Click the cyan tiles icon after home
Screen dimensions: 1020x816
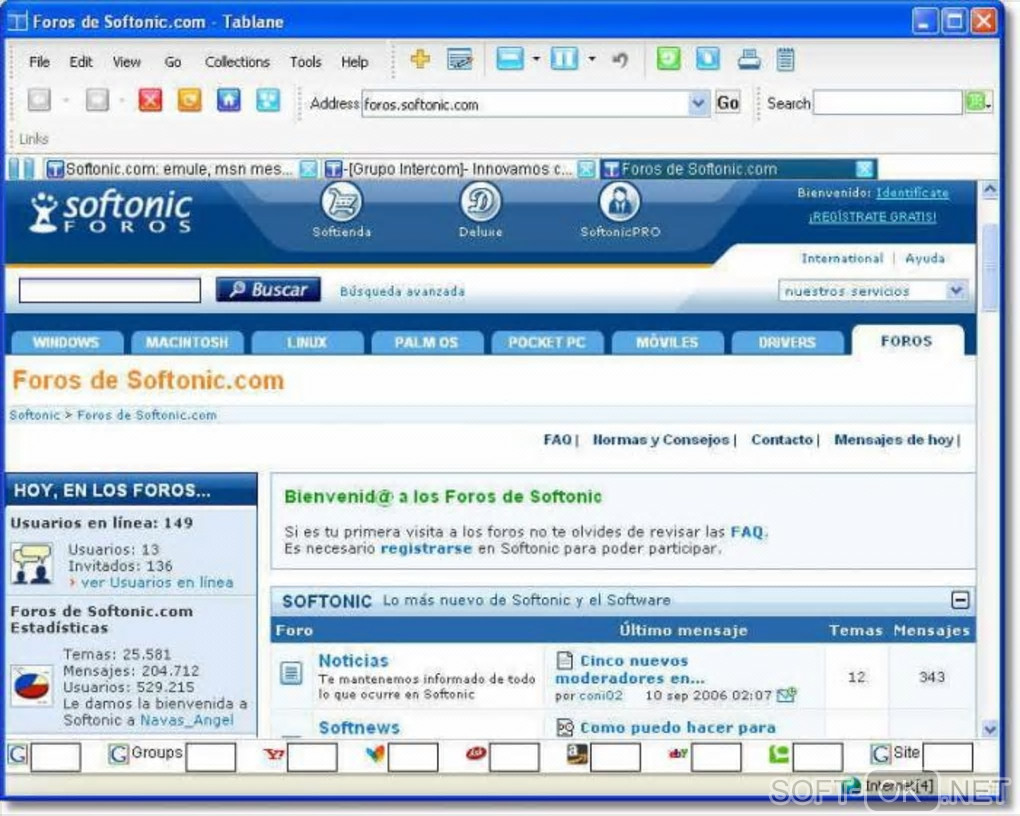point(267,100)
